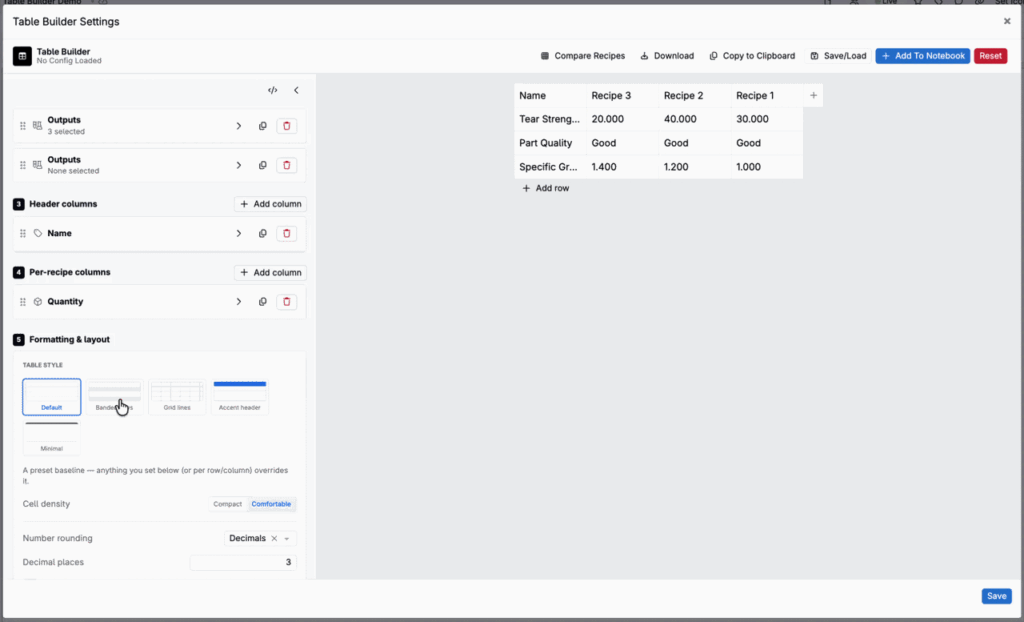Select the Default table style
The image size is (1024, 622).
(x=52, y=397)
